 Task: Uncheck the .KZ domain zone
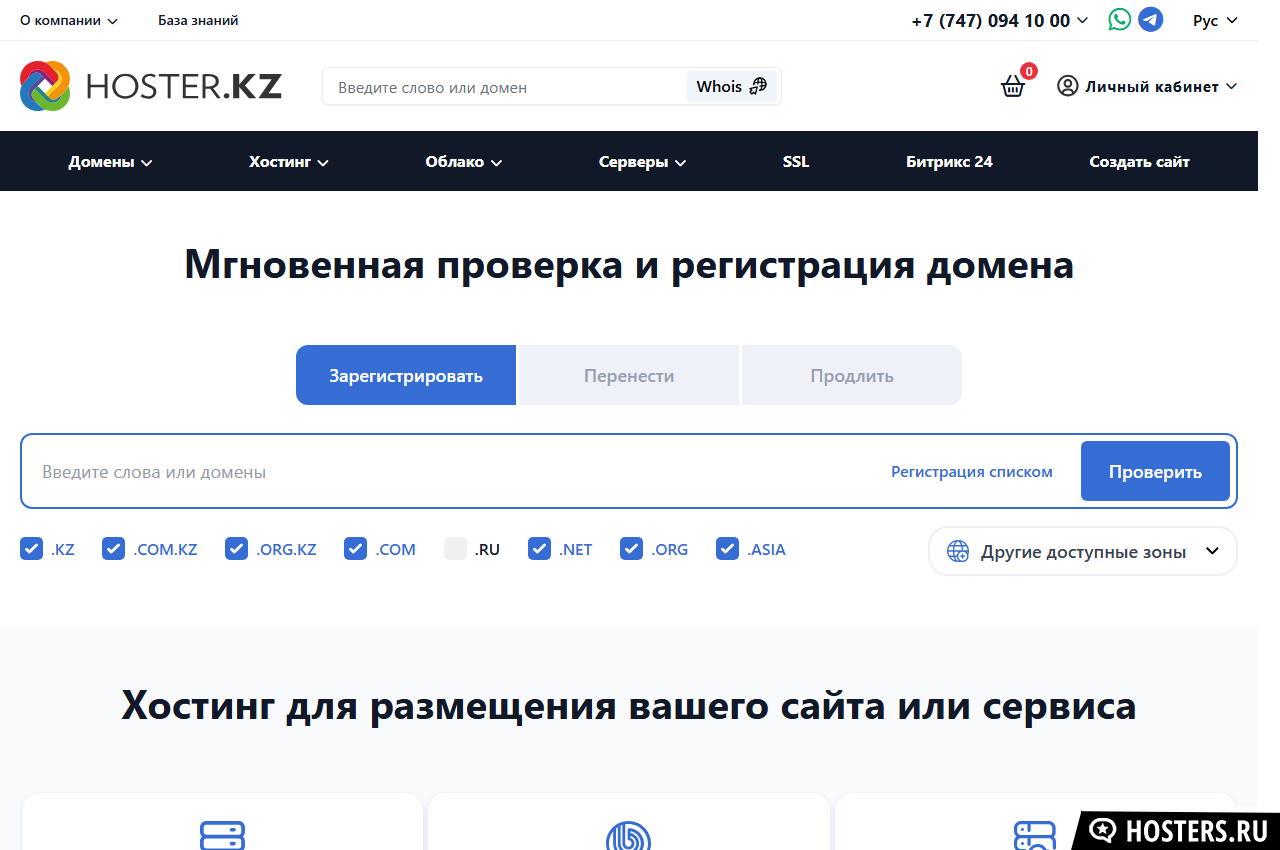32,549
